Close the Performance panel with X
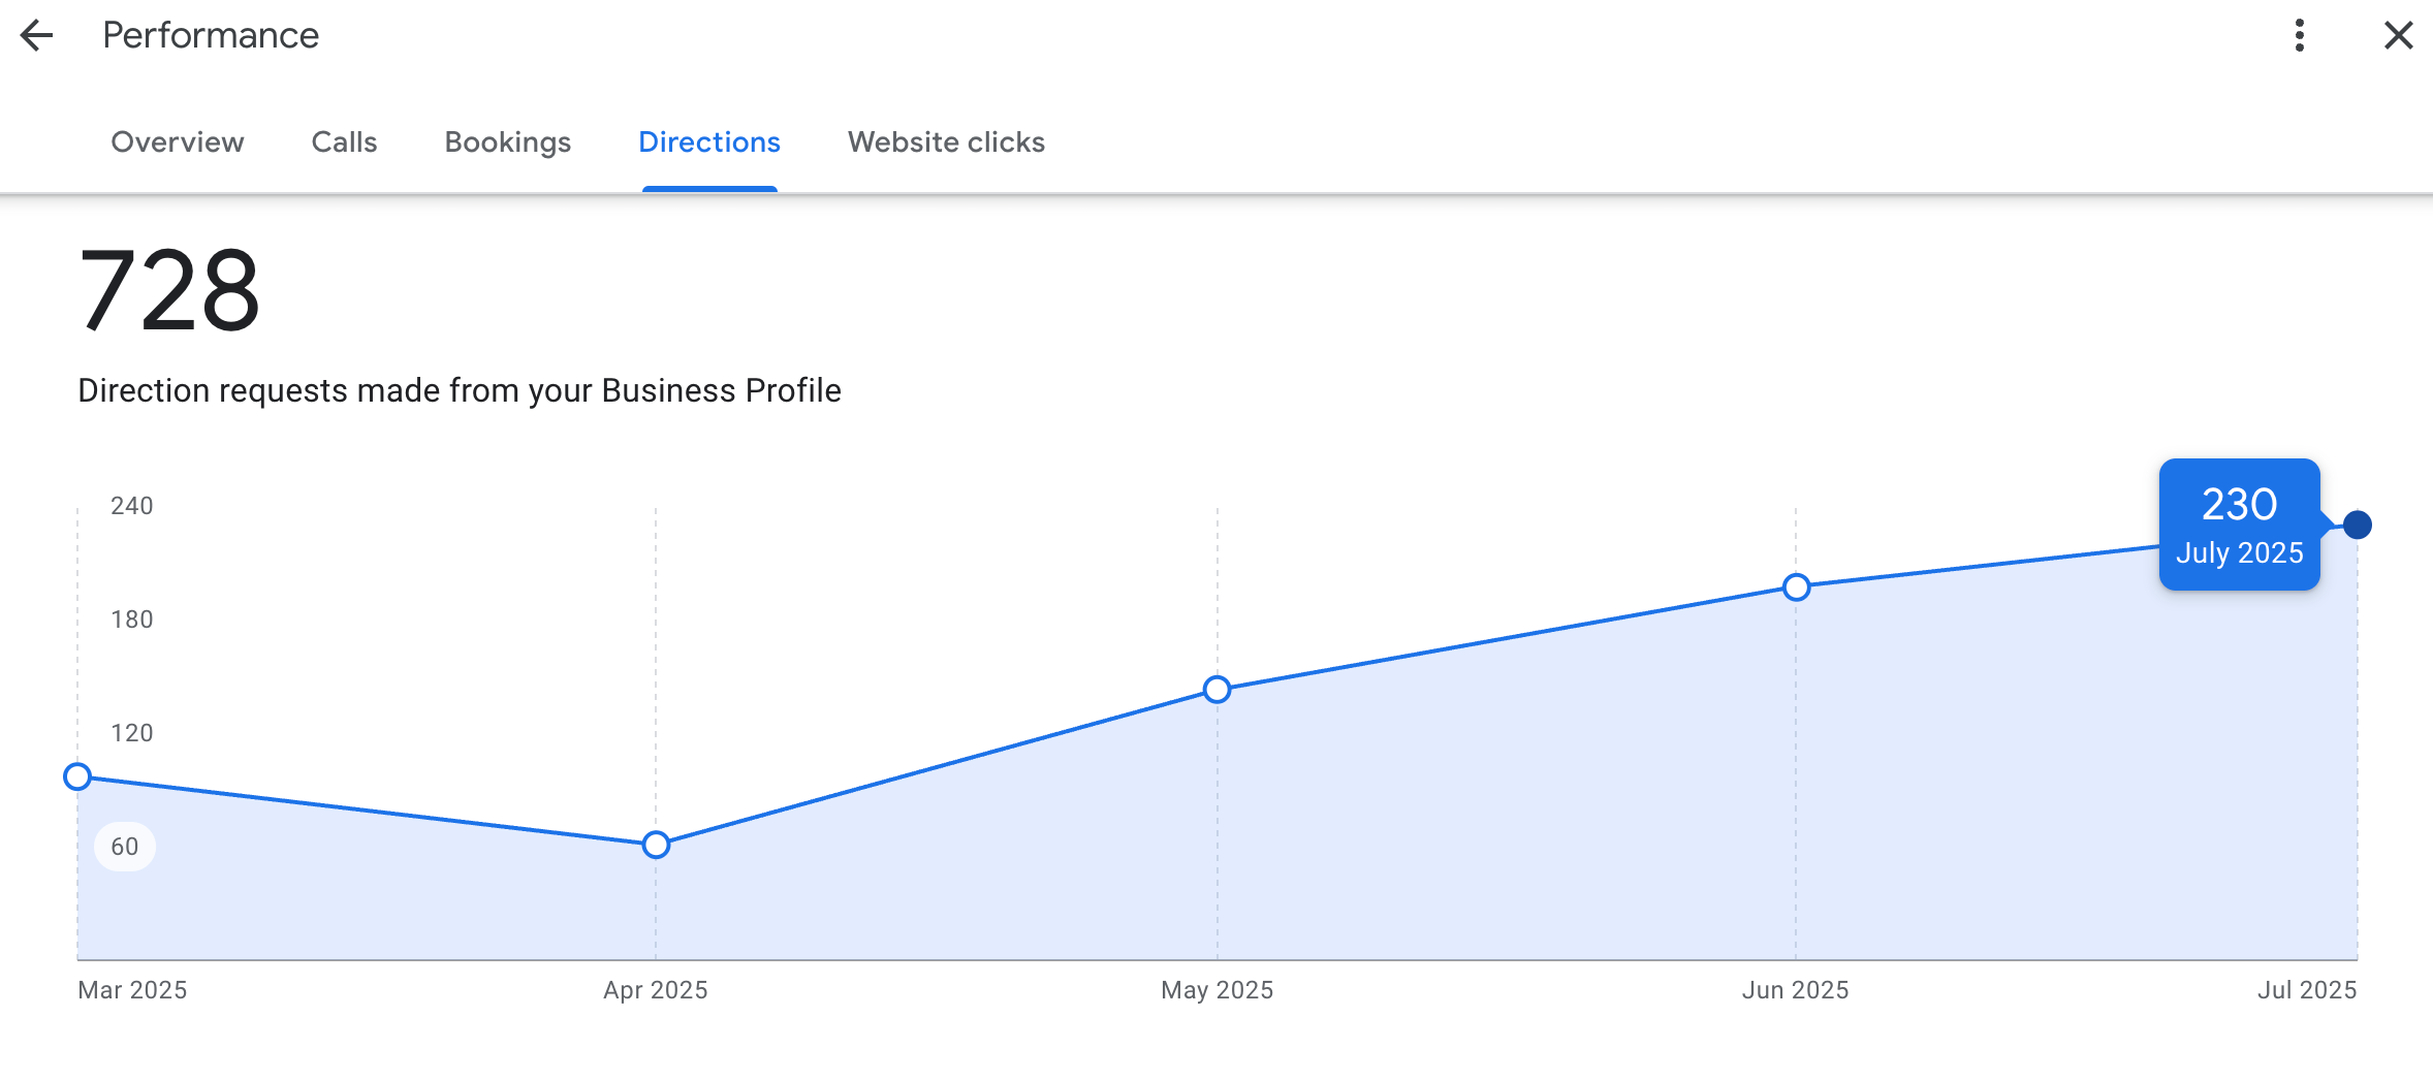This screenshot has width=2433, height=1080. (2397, 36)
